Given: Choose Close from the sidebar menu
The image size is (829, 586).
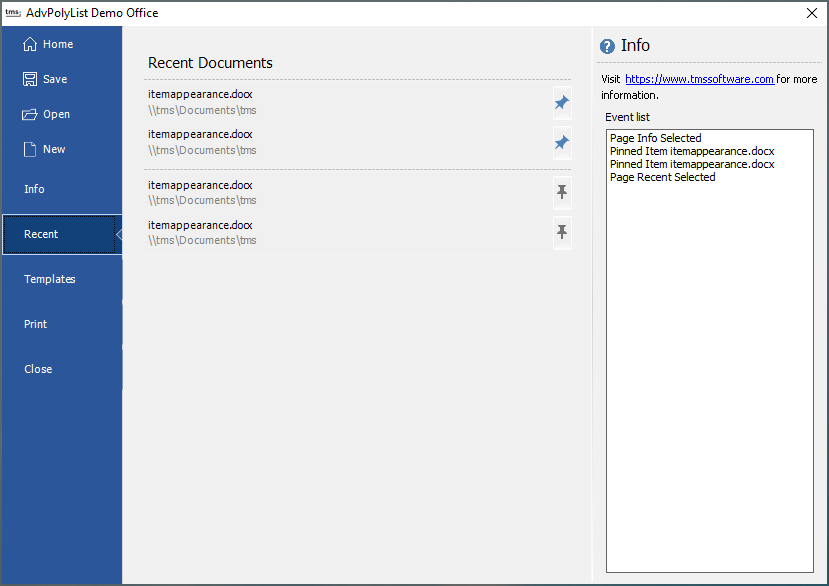Looking at the screenshot, I should pos(38,369).
